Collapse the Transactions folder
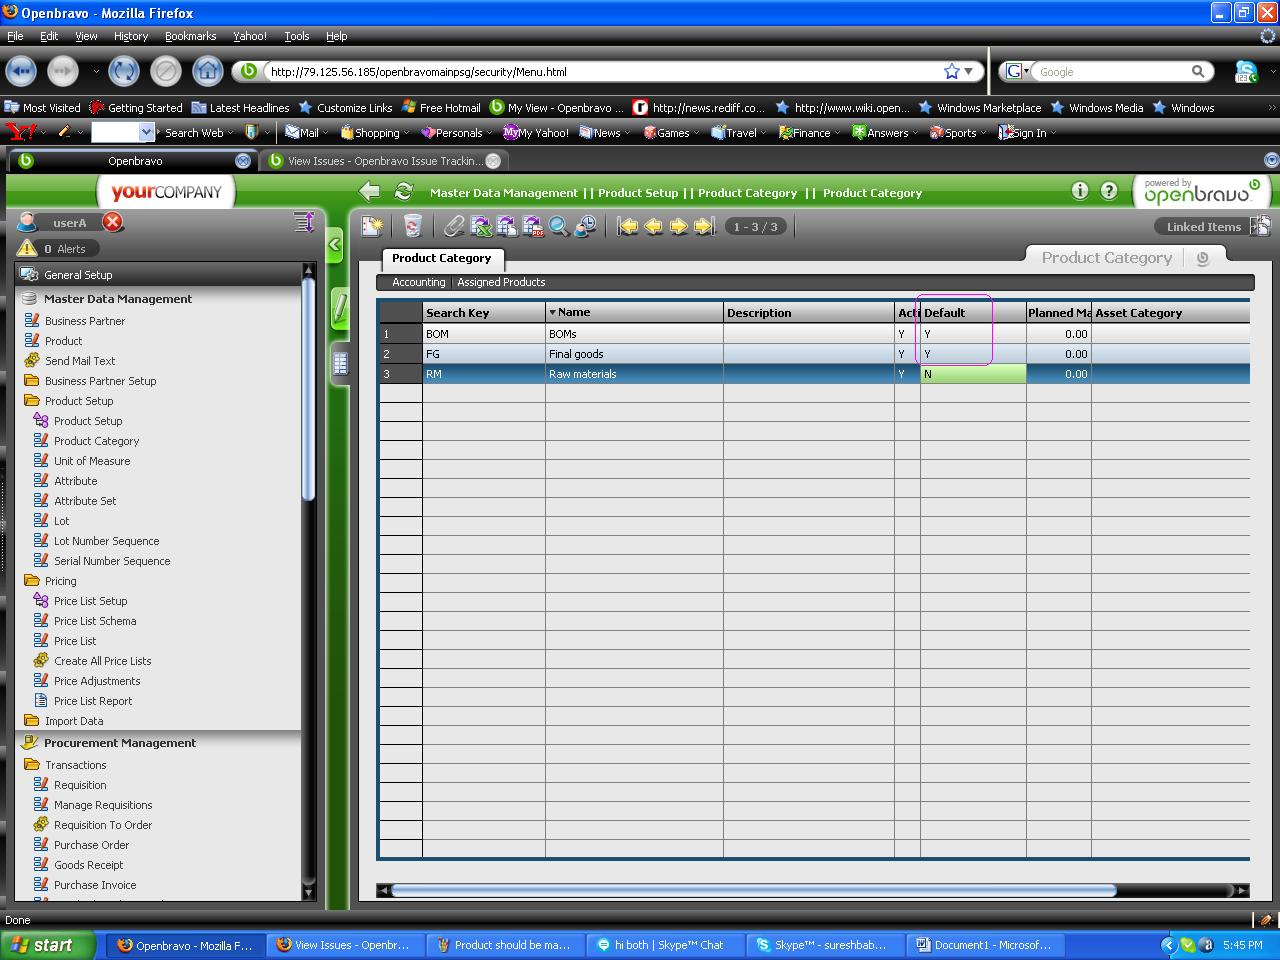Viewport: 1280px width, 960px height. coord(75,765)
